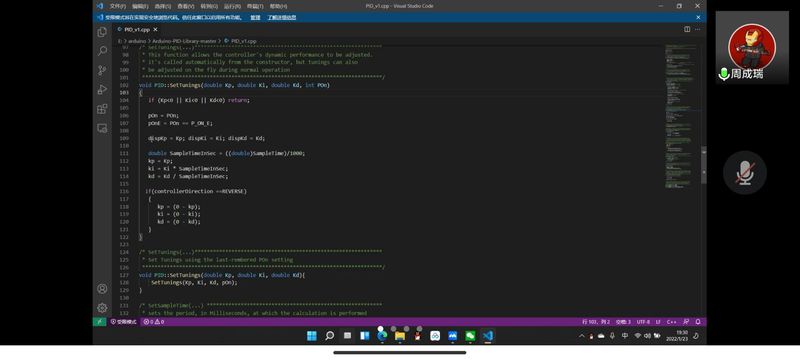
Task: Open the 查看(V) menu
Action: click(186, 6)
